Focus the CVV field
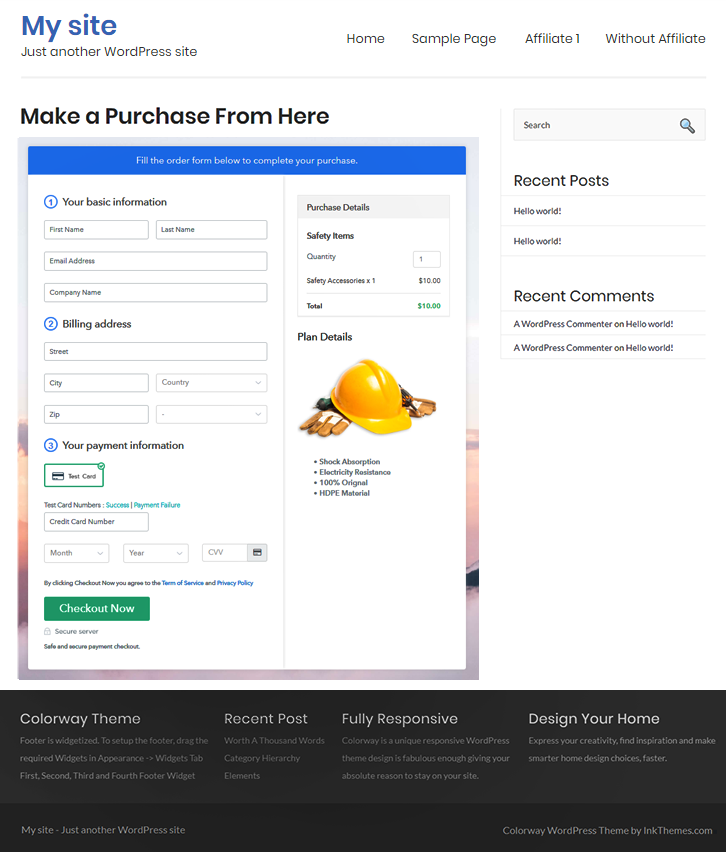This screenshot has width=726, height=852. pos(225,553)
